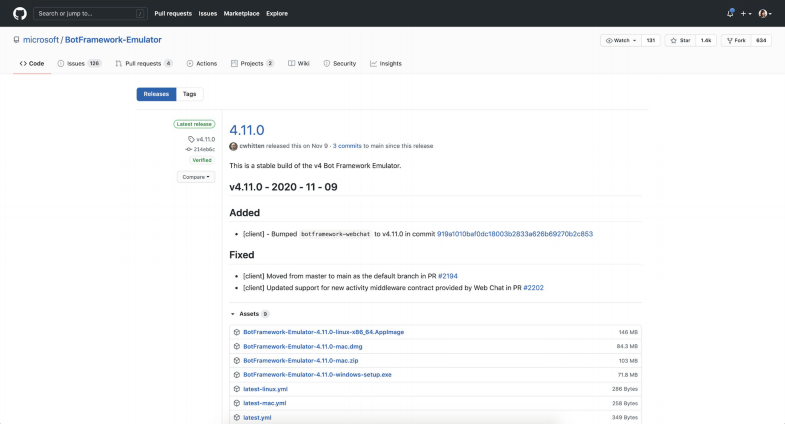Click package icon beside latest-mac.yml
Screen dimensions: 785x424
click(x=237, y=403)
